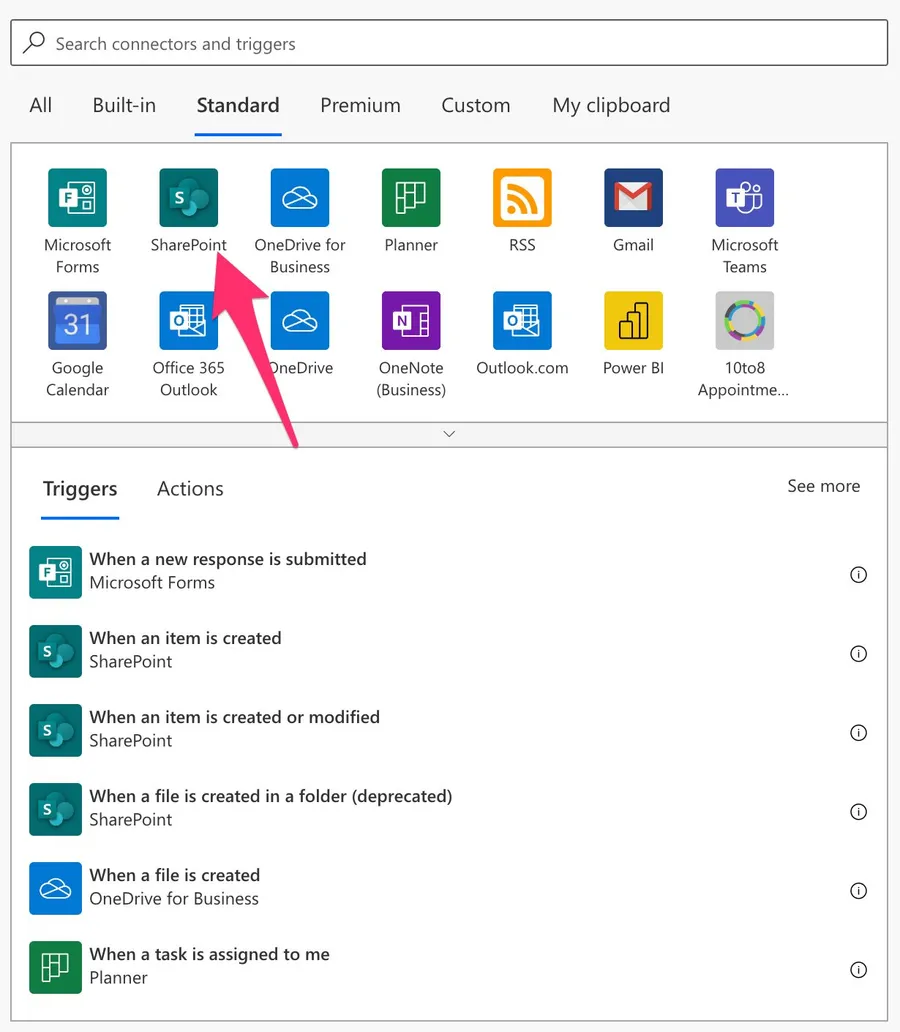Show info for 'When a task is assigned to me'
This screenshot has height=1032, width=900.
pos(857,970)
